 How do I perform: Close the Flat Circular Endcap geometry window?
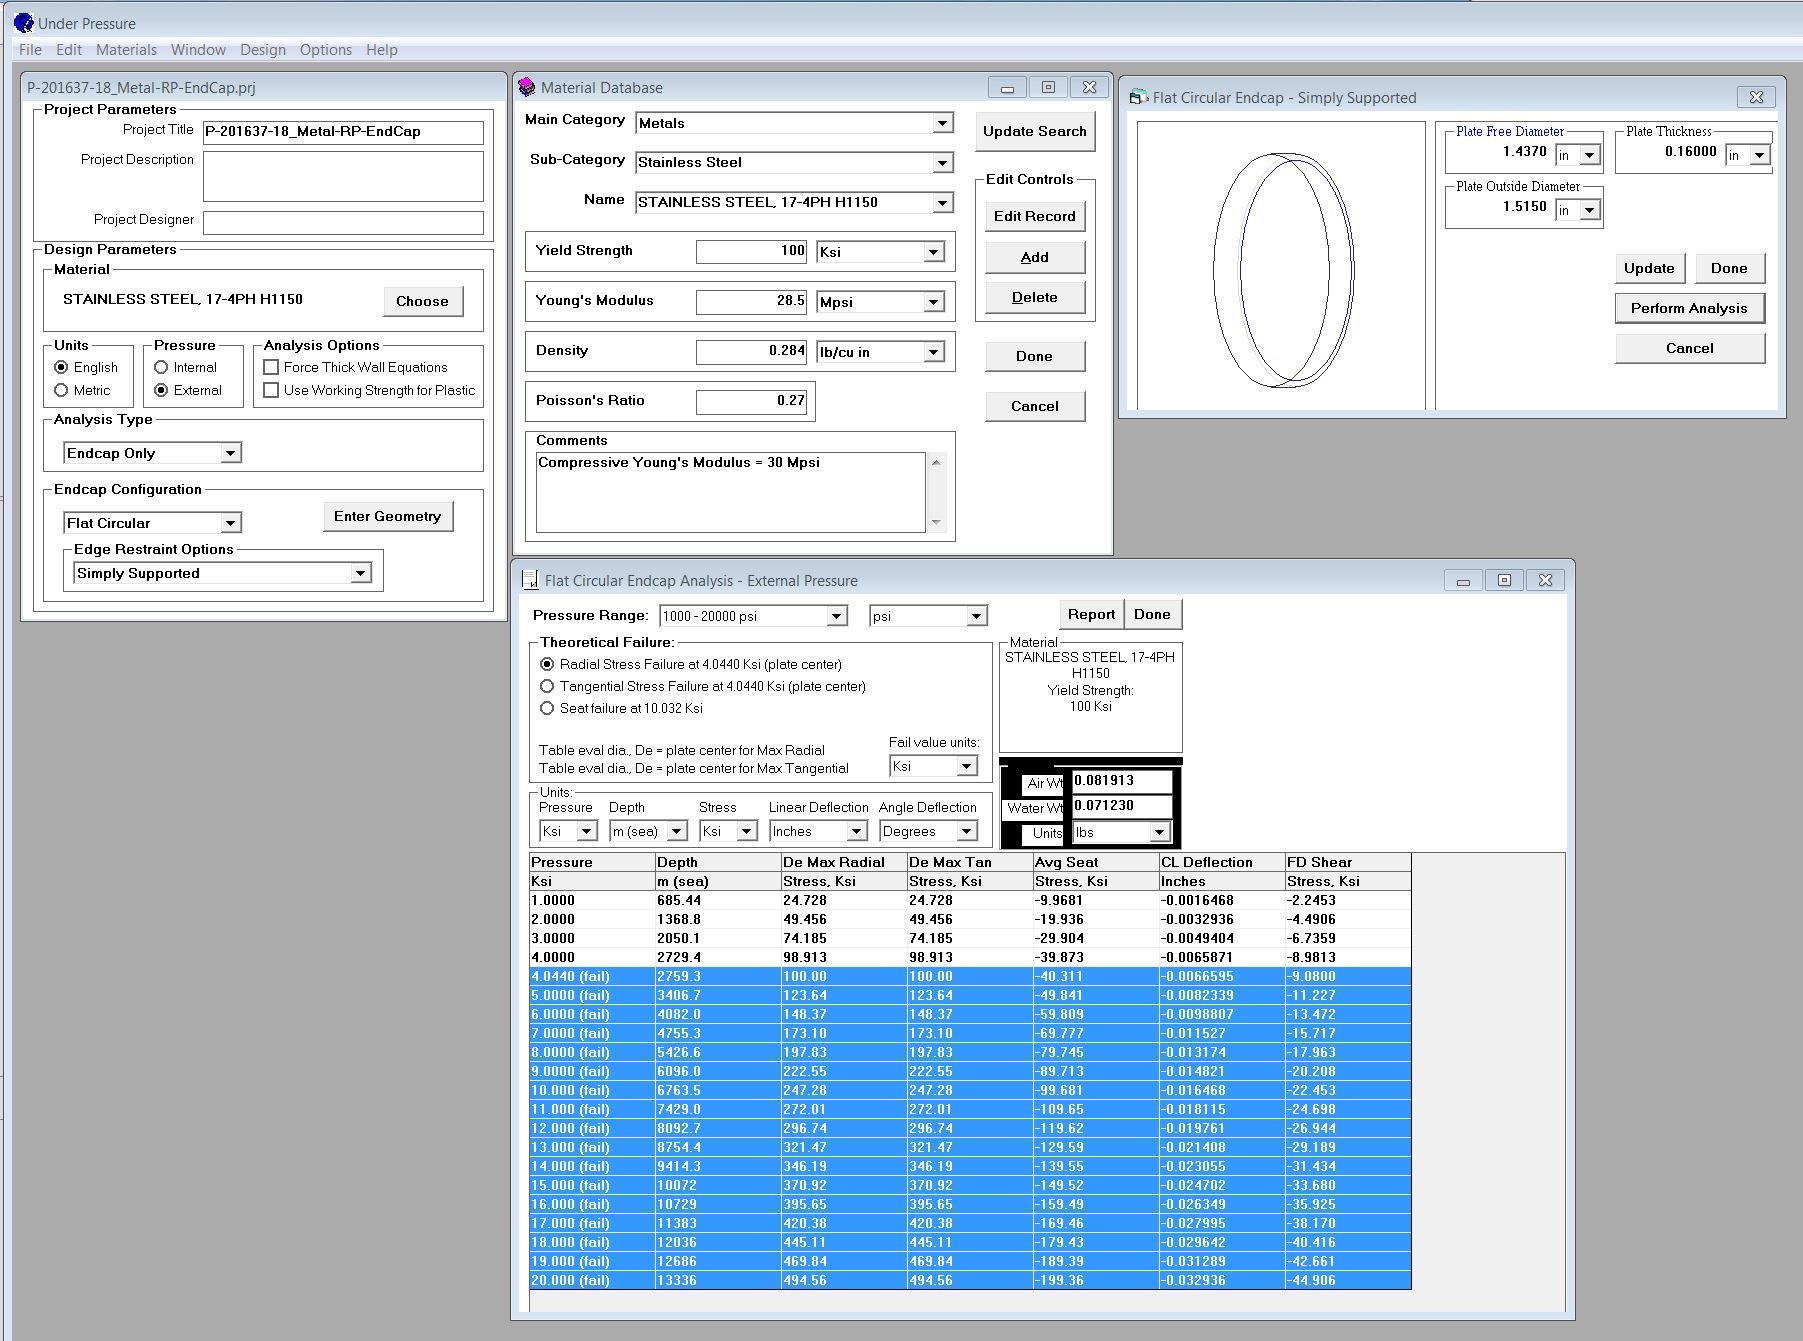(1756, 97)
